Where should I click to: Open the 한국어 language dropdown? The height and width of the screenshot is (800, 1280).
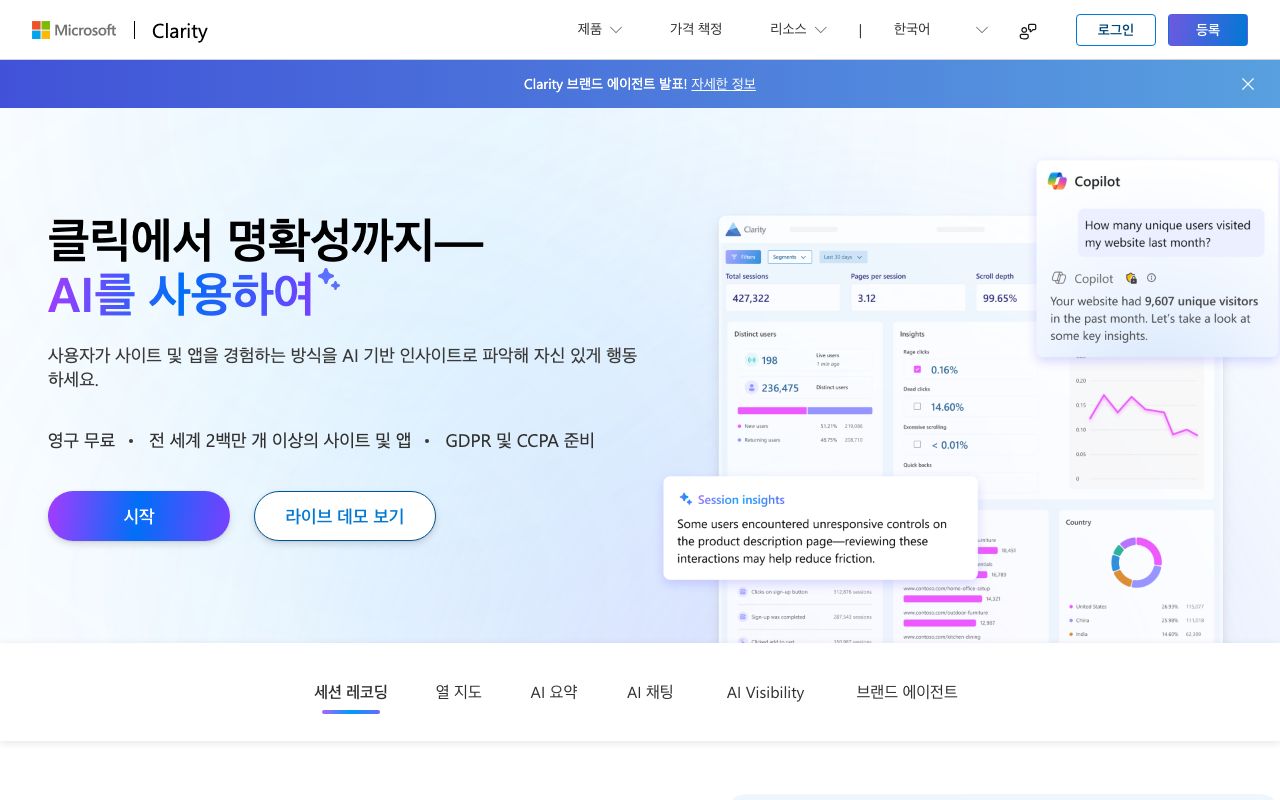point(940,30)
